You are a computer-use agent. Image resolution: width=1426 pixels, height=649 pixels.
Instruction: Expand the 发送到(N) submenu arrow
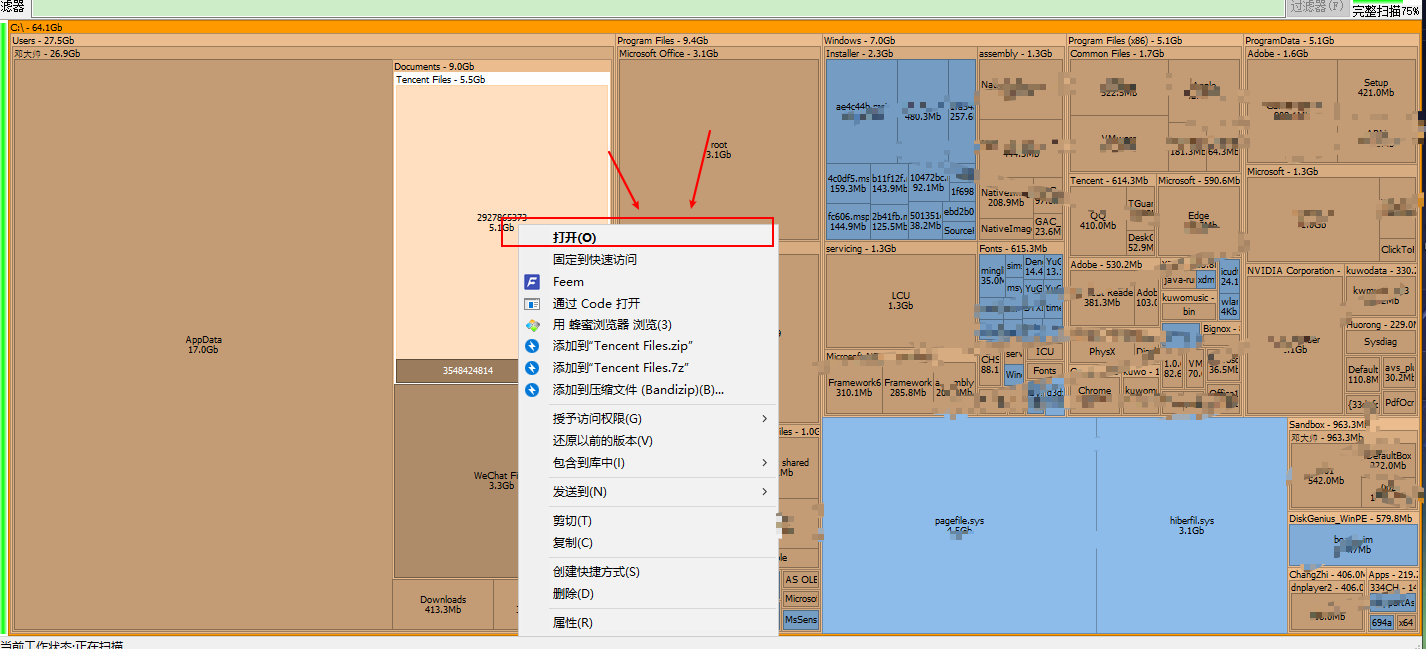point(765,492)
